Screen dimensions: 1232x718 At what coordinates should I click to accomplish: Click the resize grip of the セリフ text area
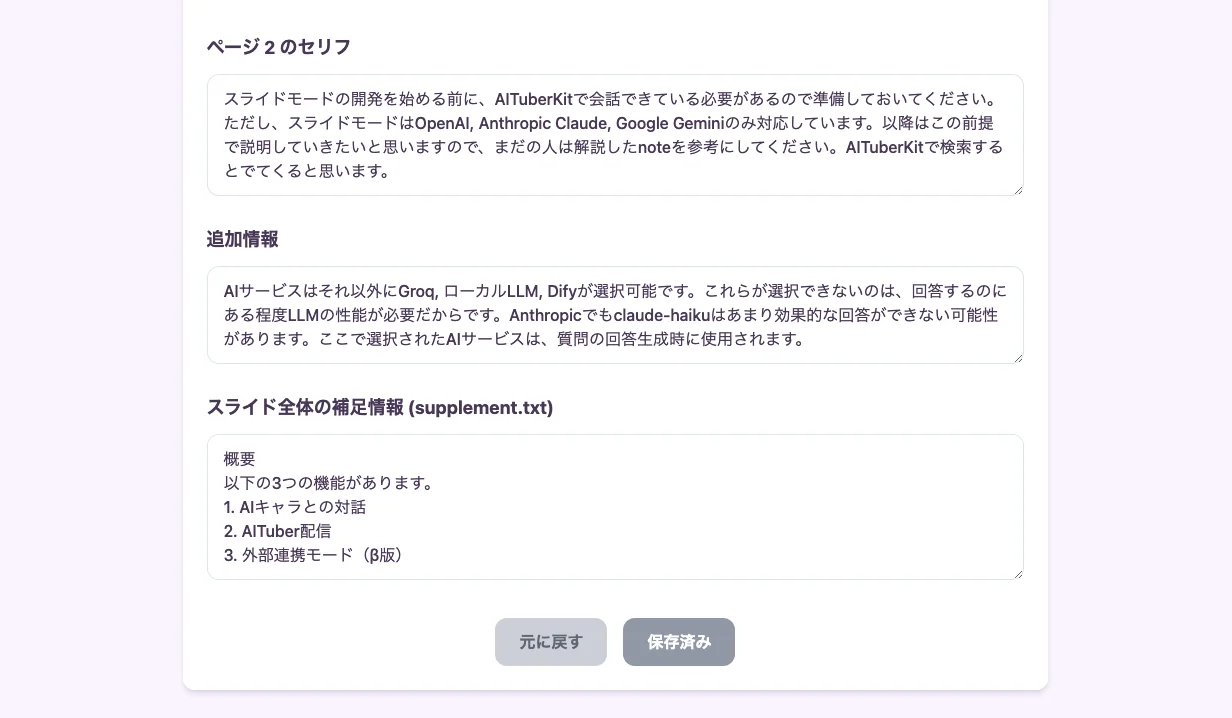(x=1018, y=191)
